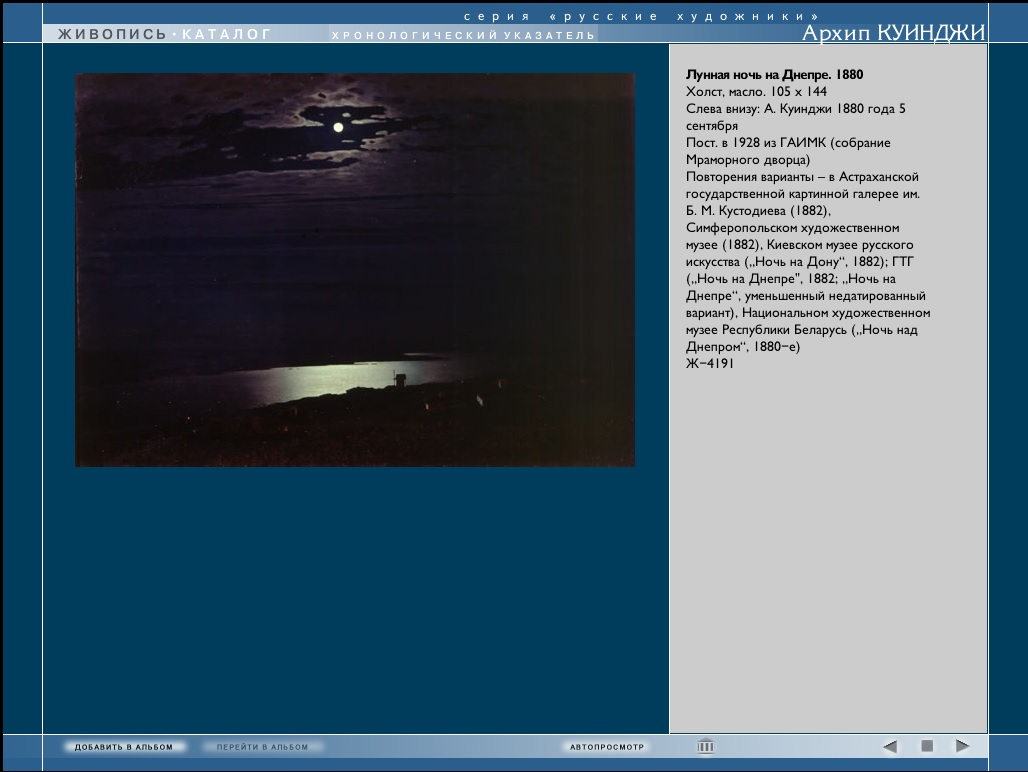Select the title Лунная ночь на Днепре. 1880

[774, 75]
